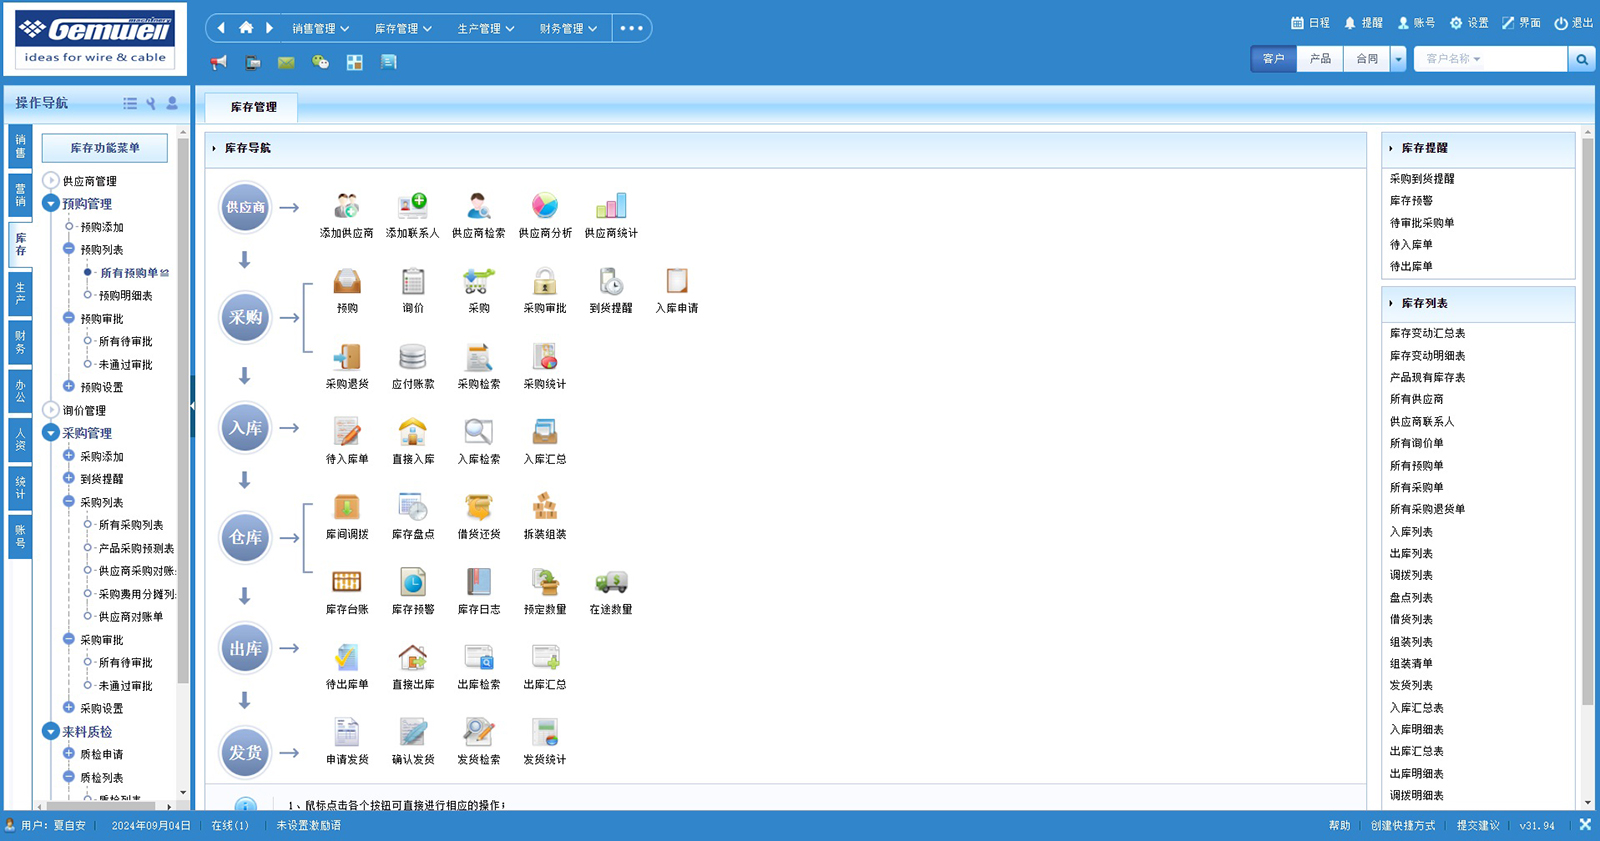Open the 供应商分析 pie chart icon
This screenshot has width=1600, height=841.
pyautogui.click(x=544, y=207)
